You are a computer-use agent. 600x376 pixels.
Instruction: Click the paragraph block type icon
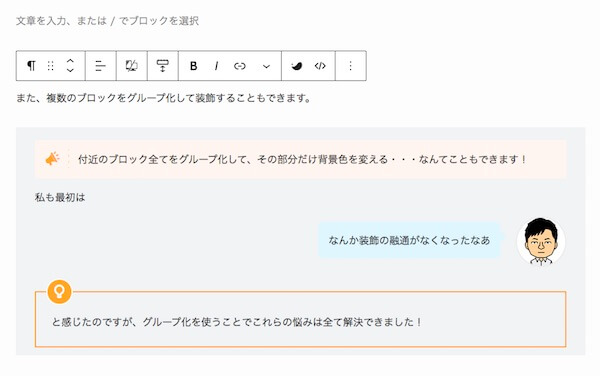click(31, 66)
